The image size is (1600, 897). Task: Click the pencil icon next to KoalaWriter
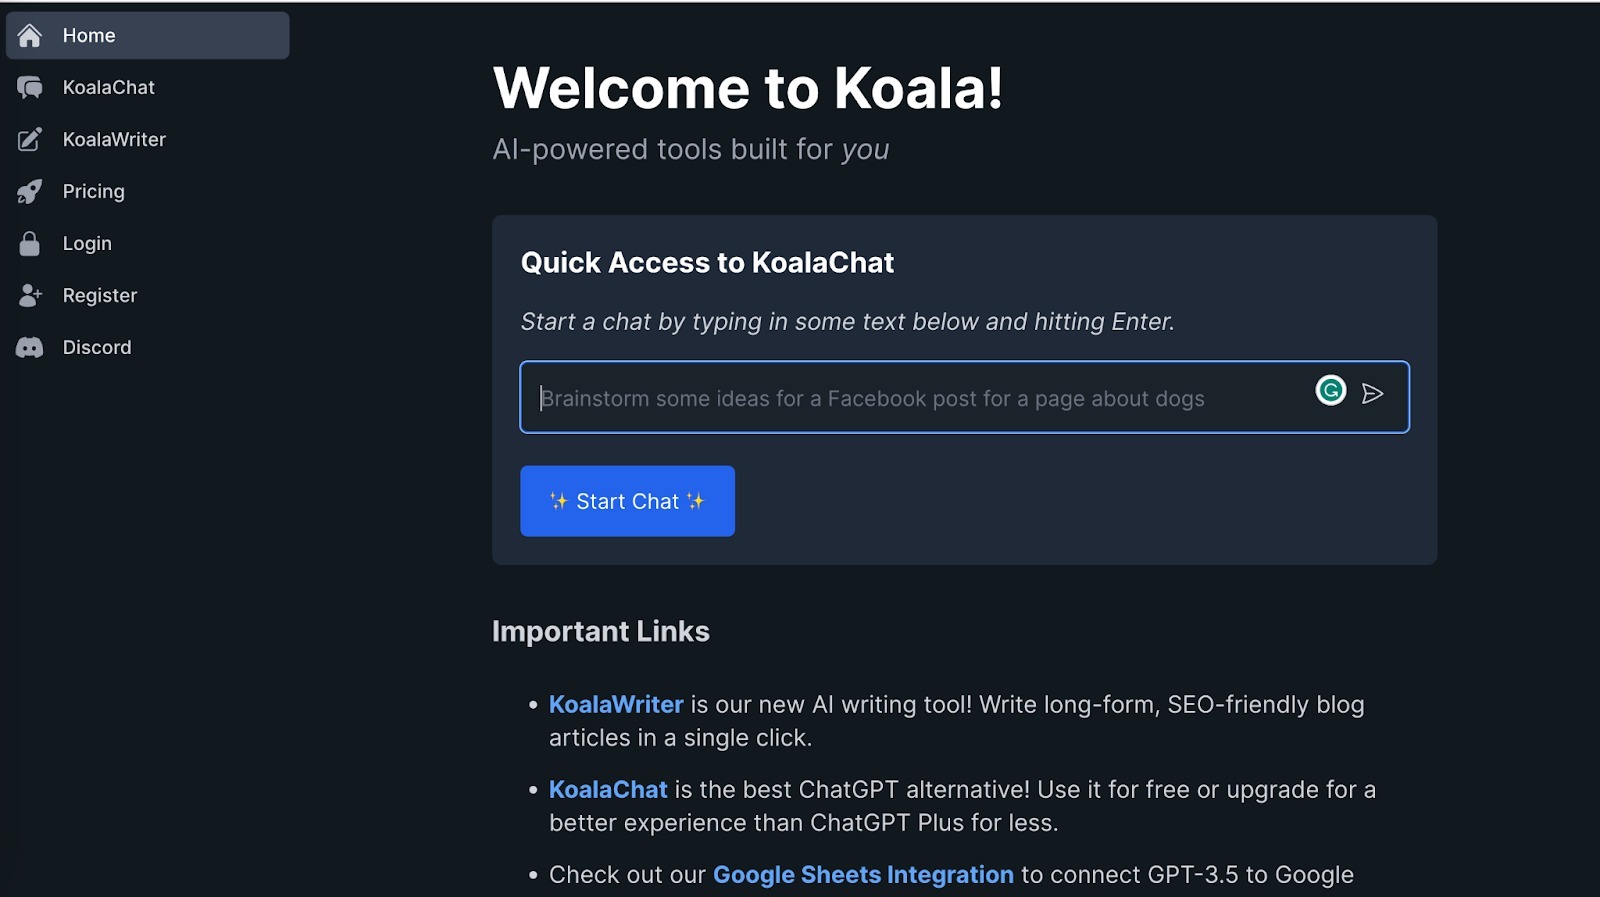click(28, 139)
